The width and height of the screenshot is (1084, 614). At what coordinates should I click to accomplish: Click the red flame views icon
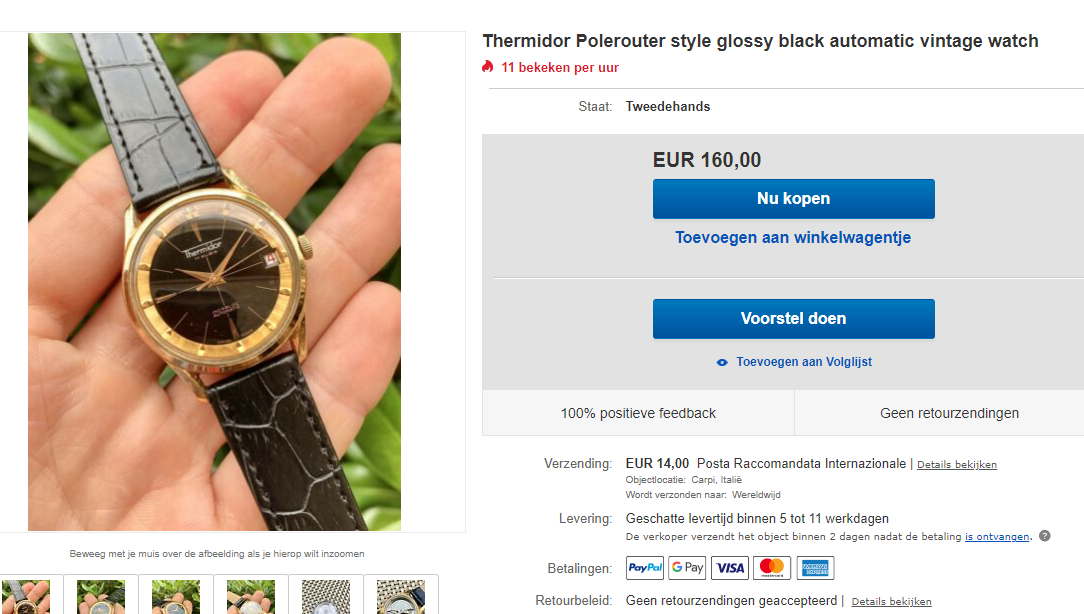pyautogui.click(x=488, y=66)
